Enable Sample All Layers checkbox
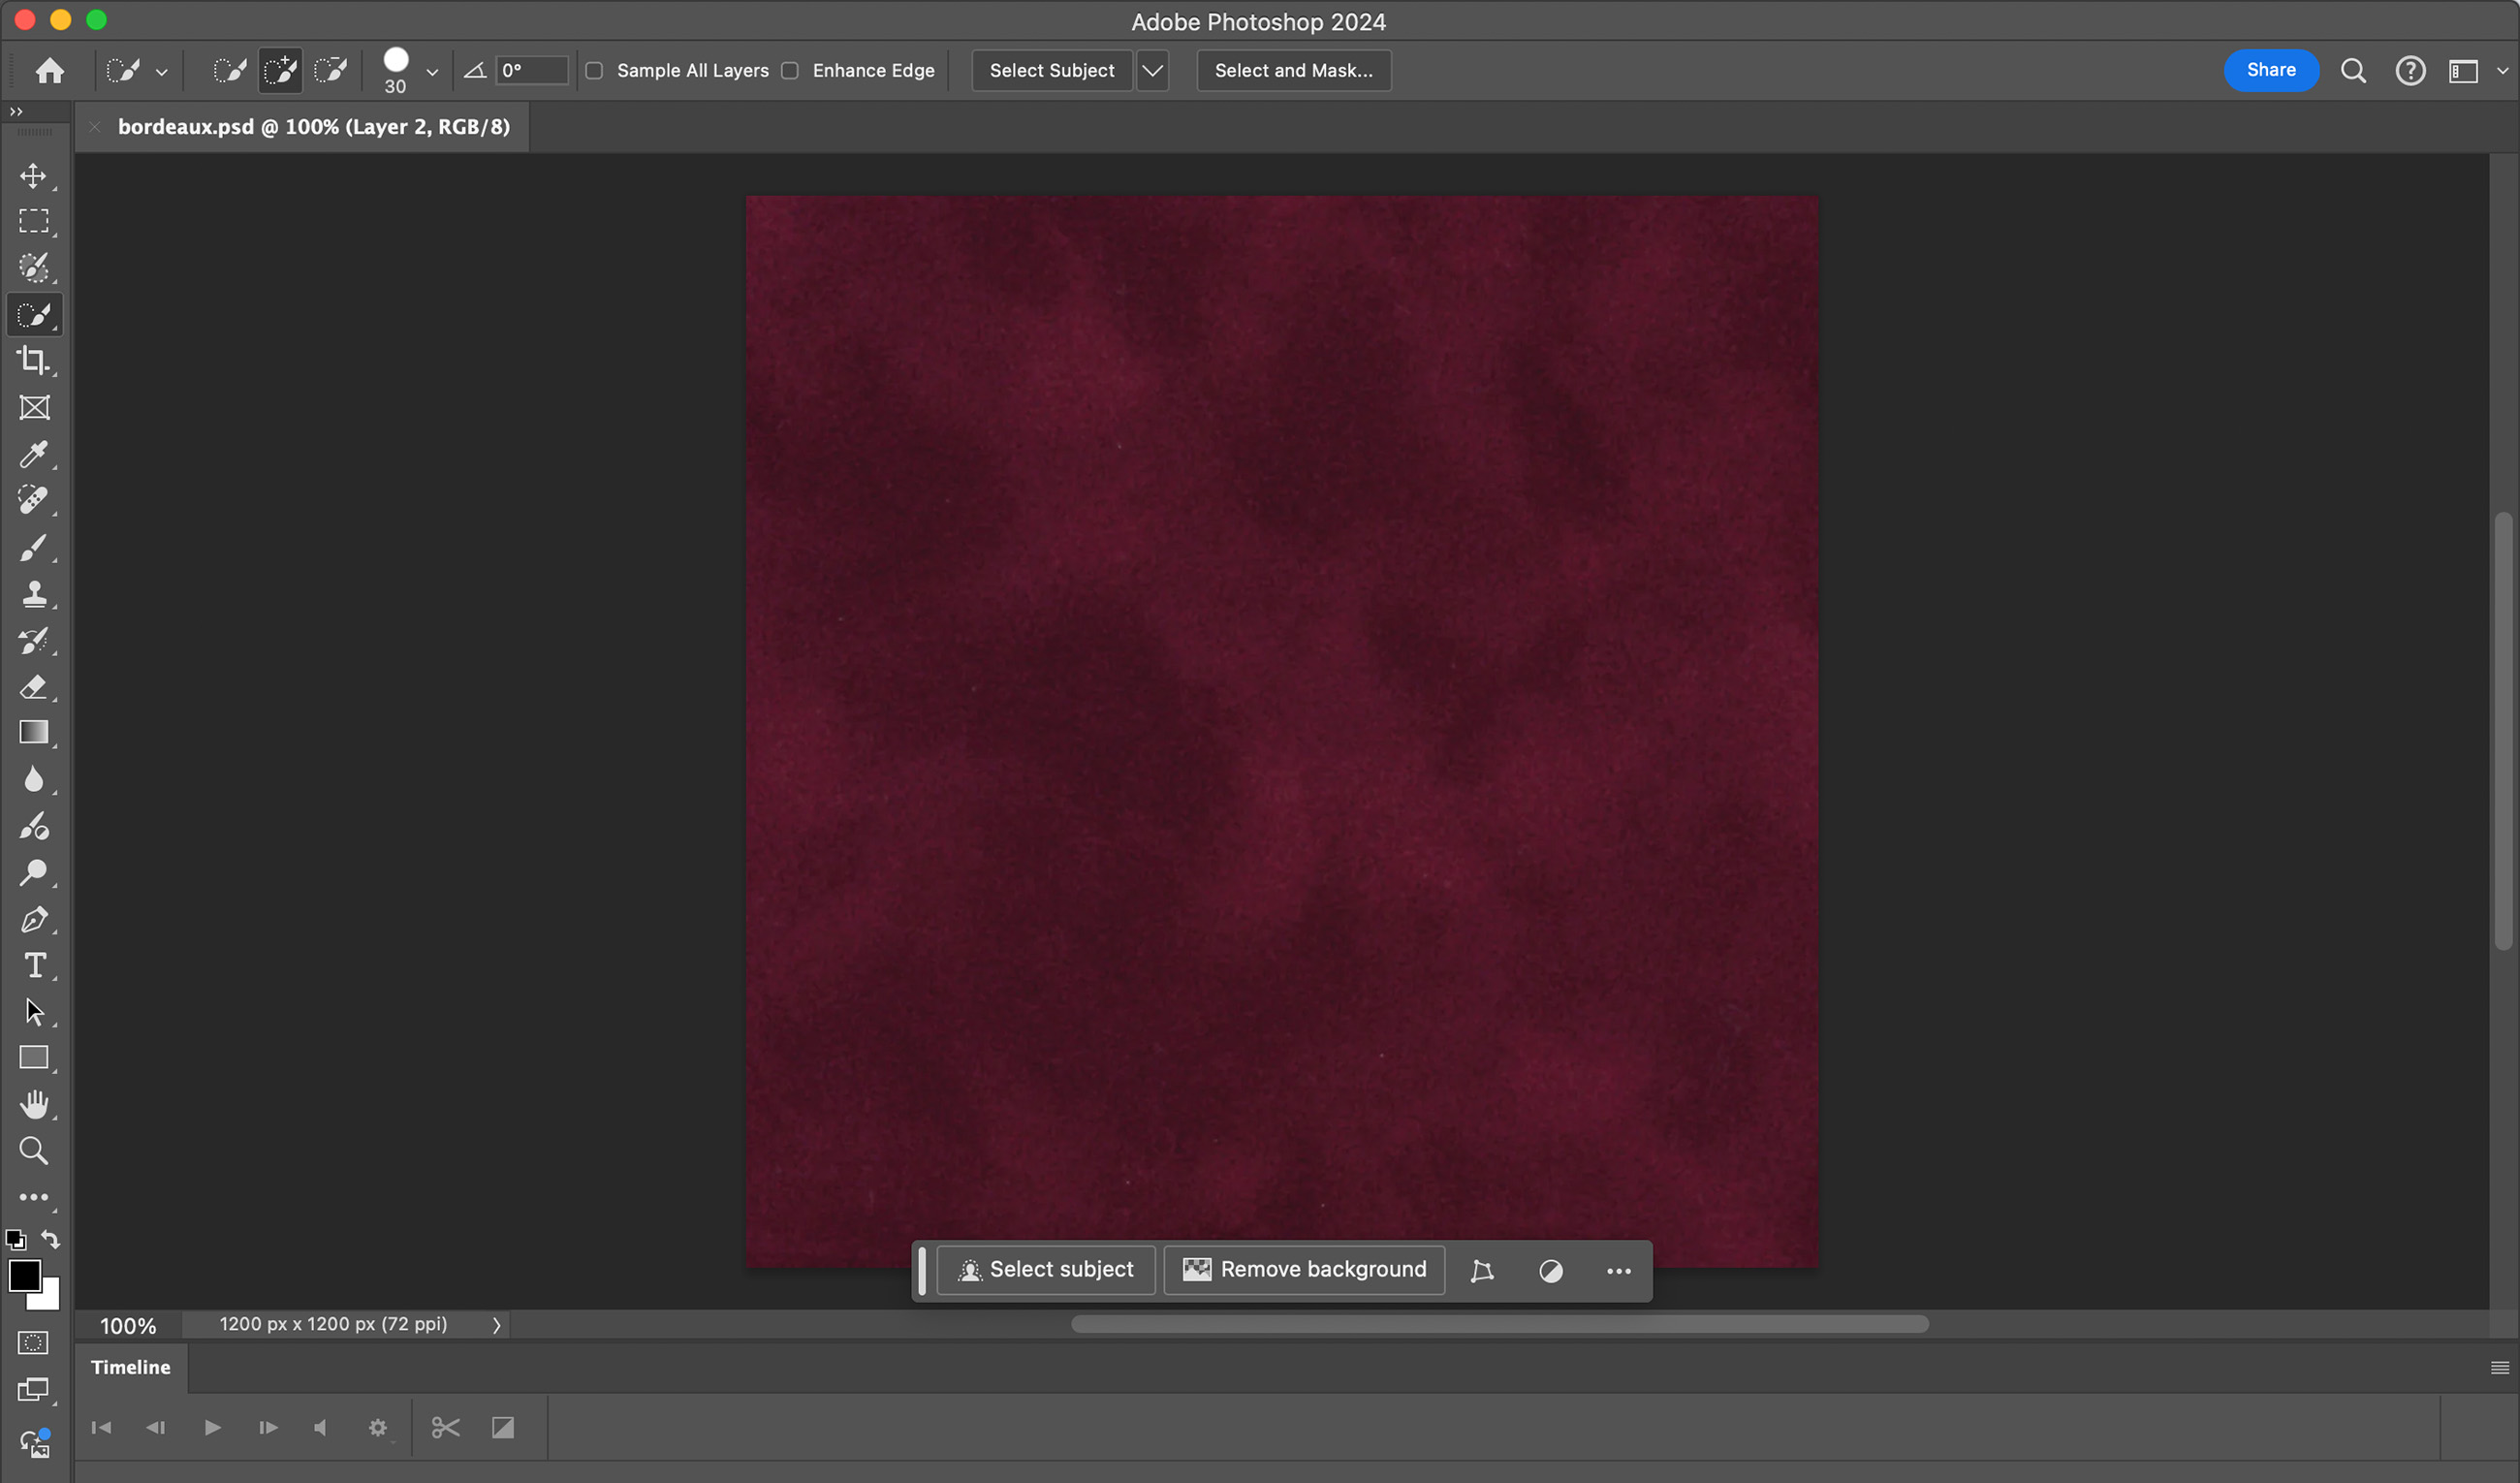 [594, 70]
